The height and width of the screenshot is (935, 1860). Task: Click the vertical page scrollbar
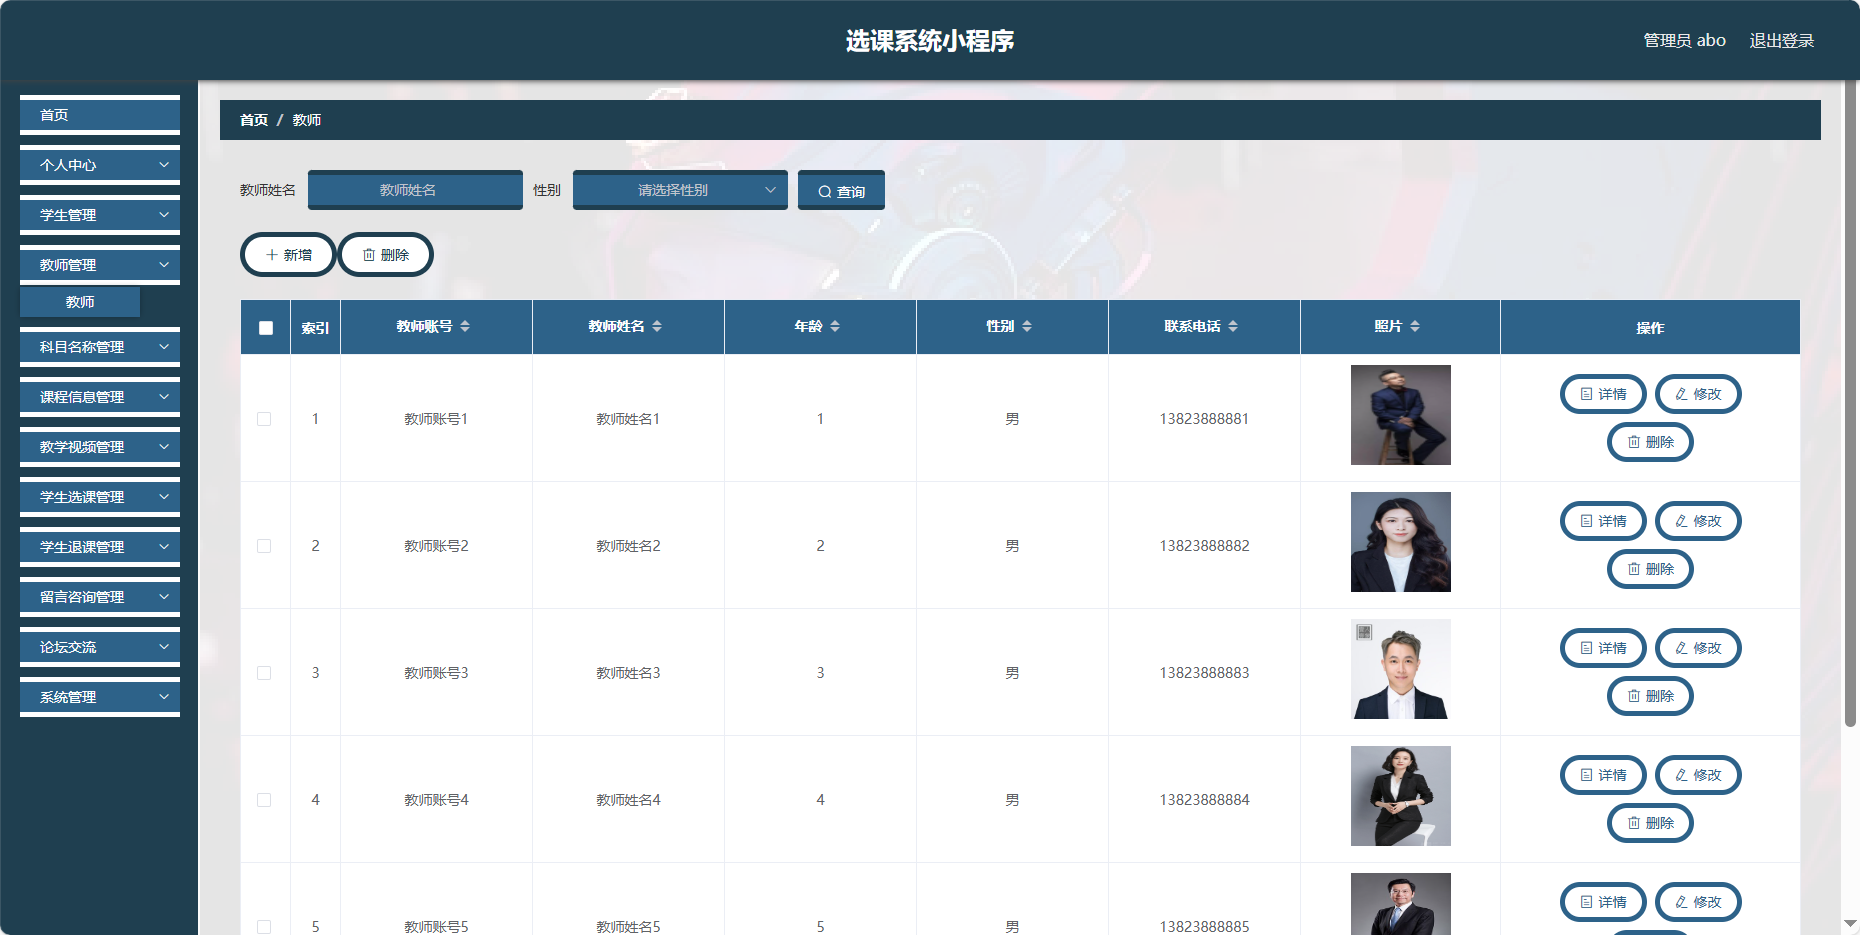coord(1850,404)
